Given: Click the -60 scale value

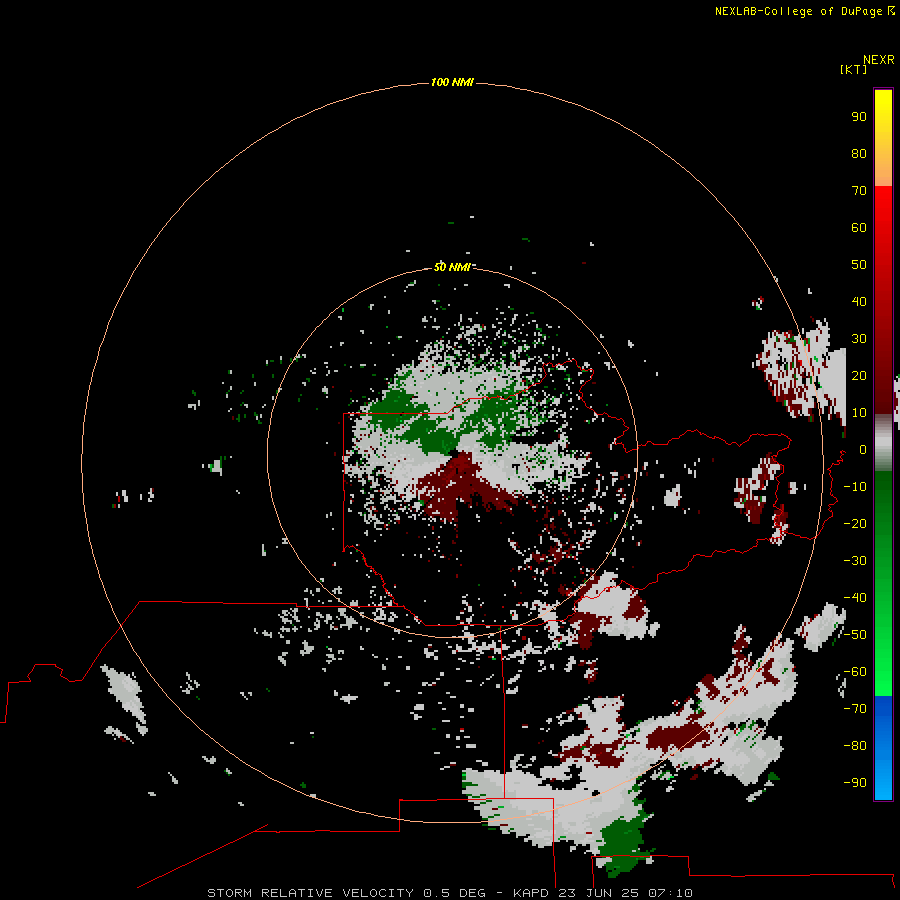Looking at the screenshot, I should [x=855, y=672].
